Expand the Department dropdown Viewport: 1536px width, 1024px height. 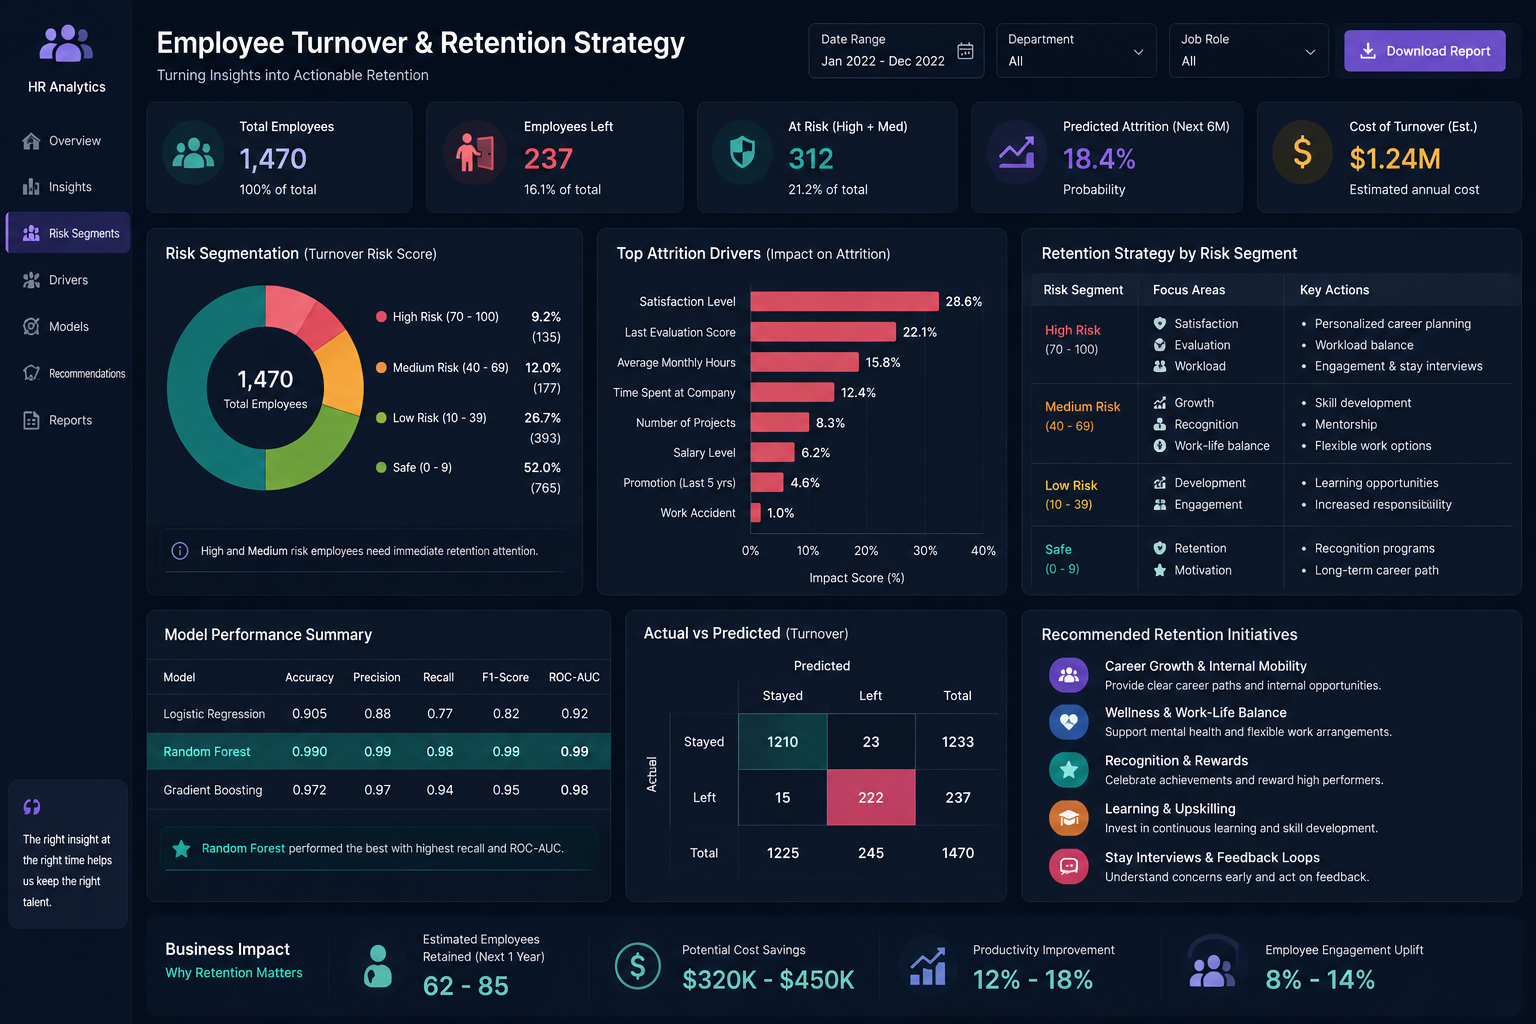pos(1076,50)
